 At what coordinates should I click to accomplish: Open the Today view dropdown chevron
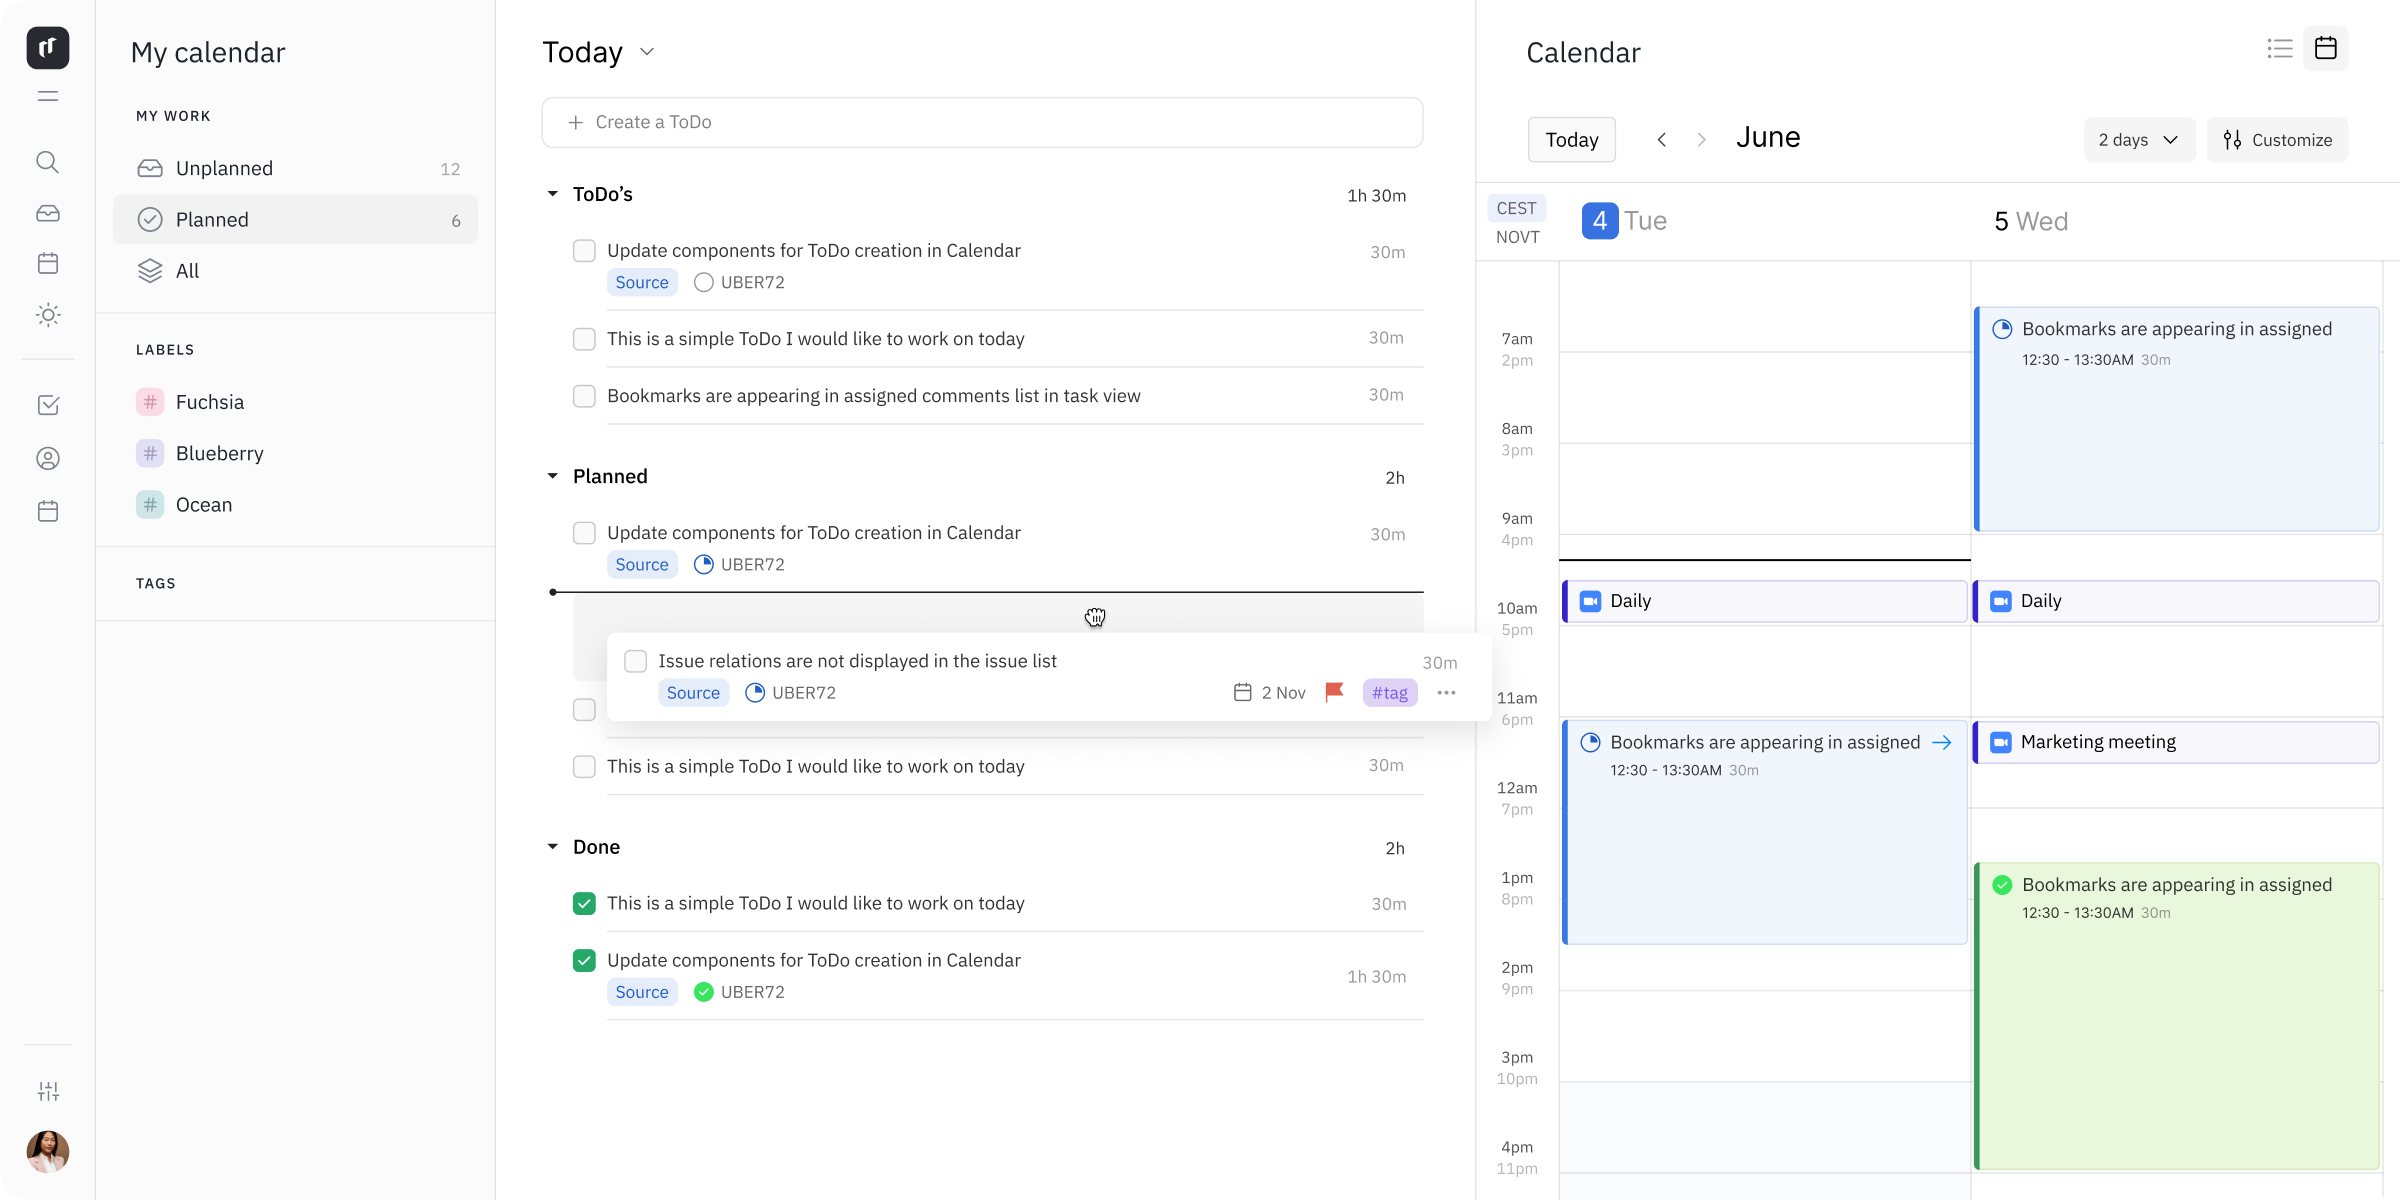647,52
